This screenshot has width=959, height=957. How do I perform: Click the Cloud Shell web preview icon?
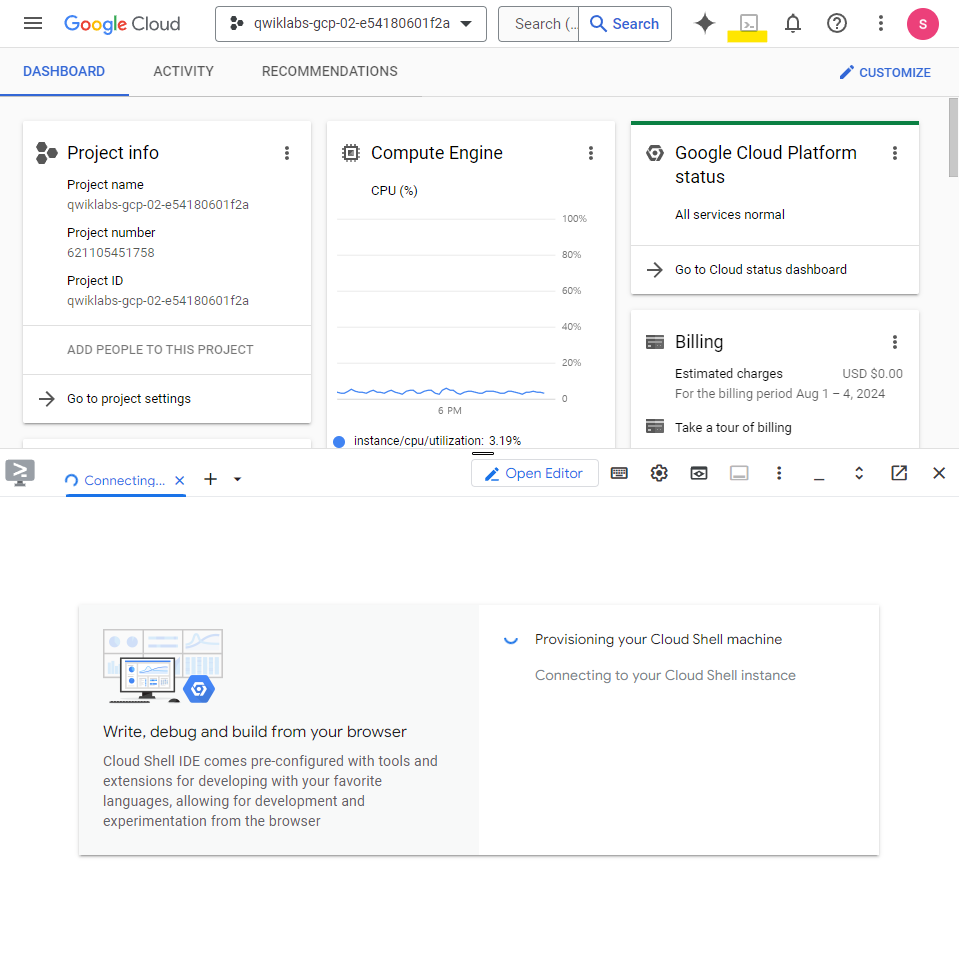(x=699, y=473)
